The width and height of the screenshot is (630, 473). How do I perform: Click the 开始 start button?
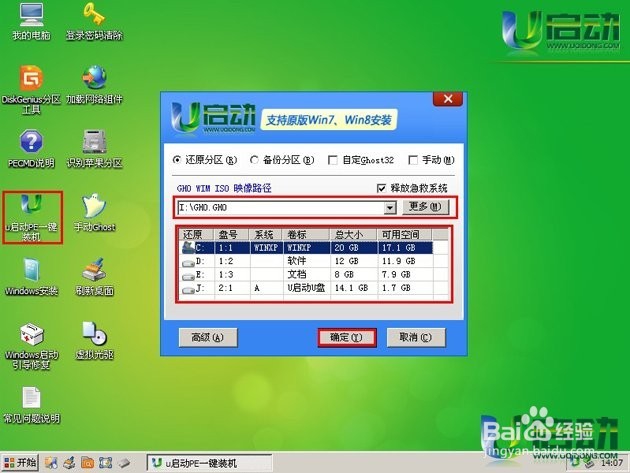point(20,463)
